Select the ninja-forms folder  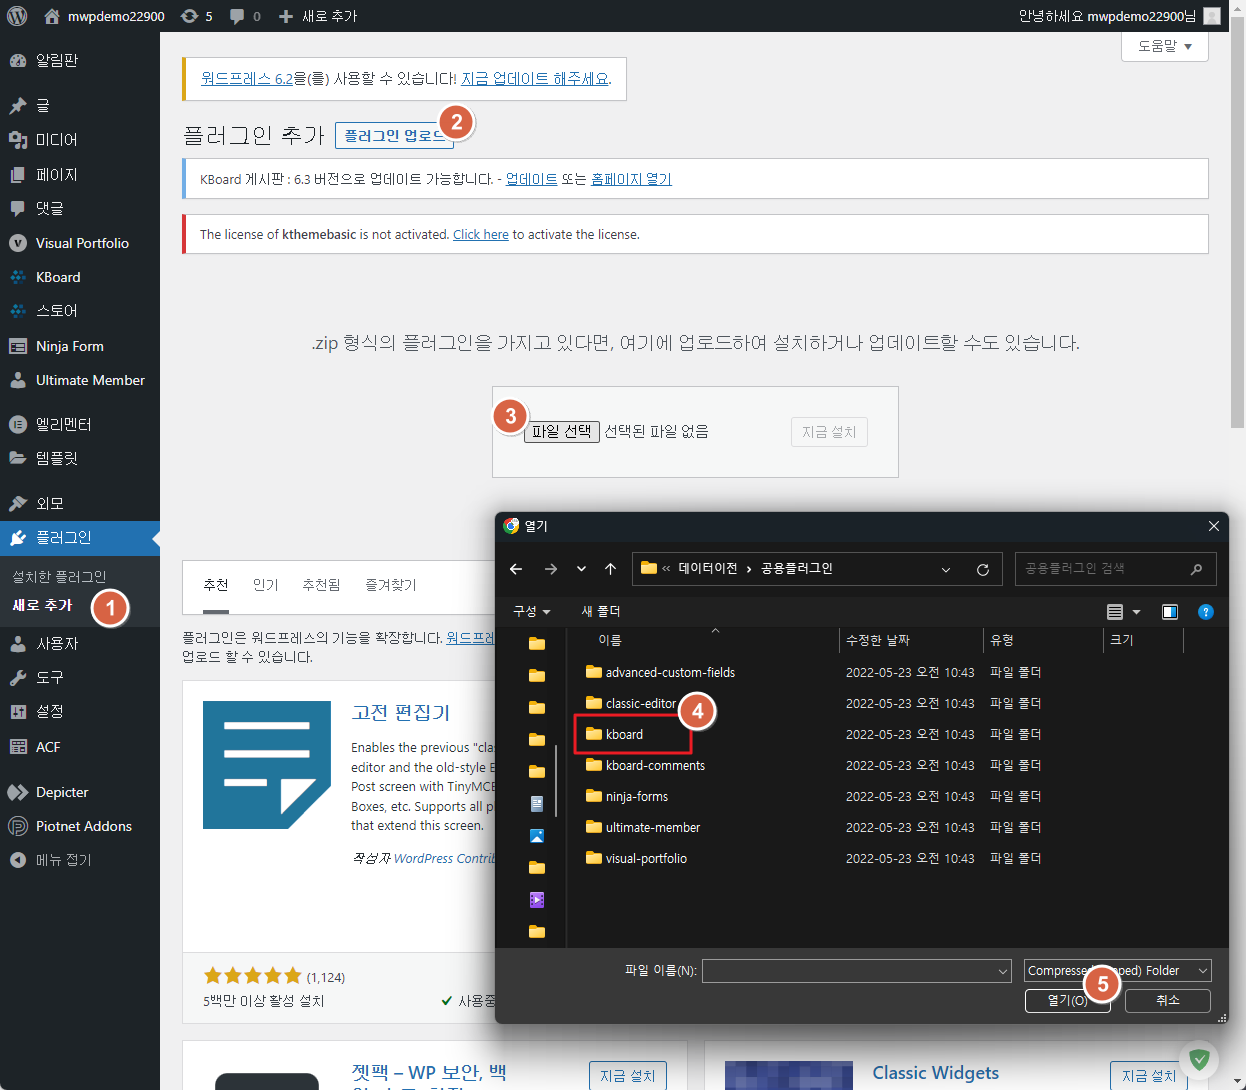point(637,796)
